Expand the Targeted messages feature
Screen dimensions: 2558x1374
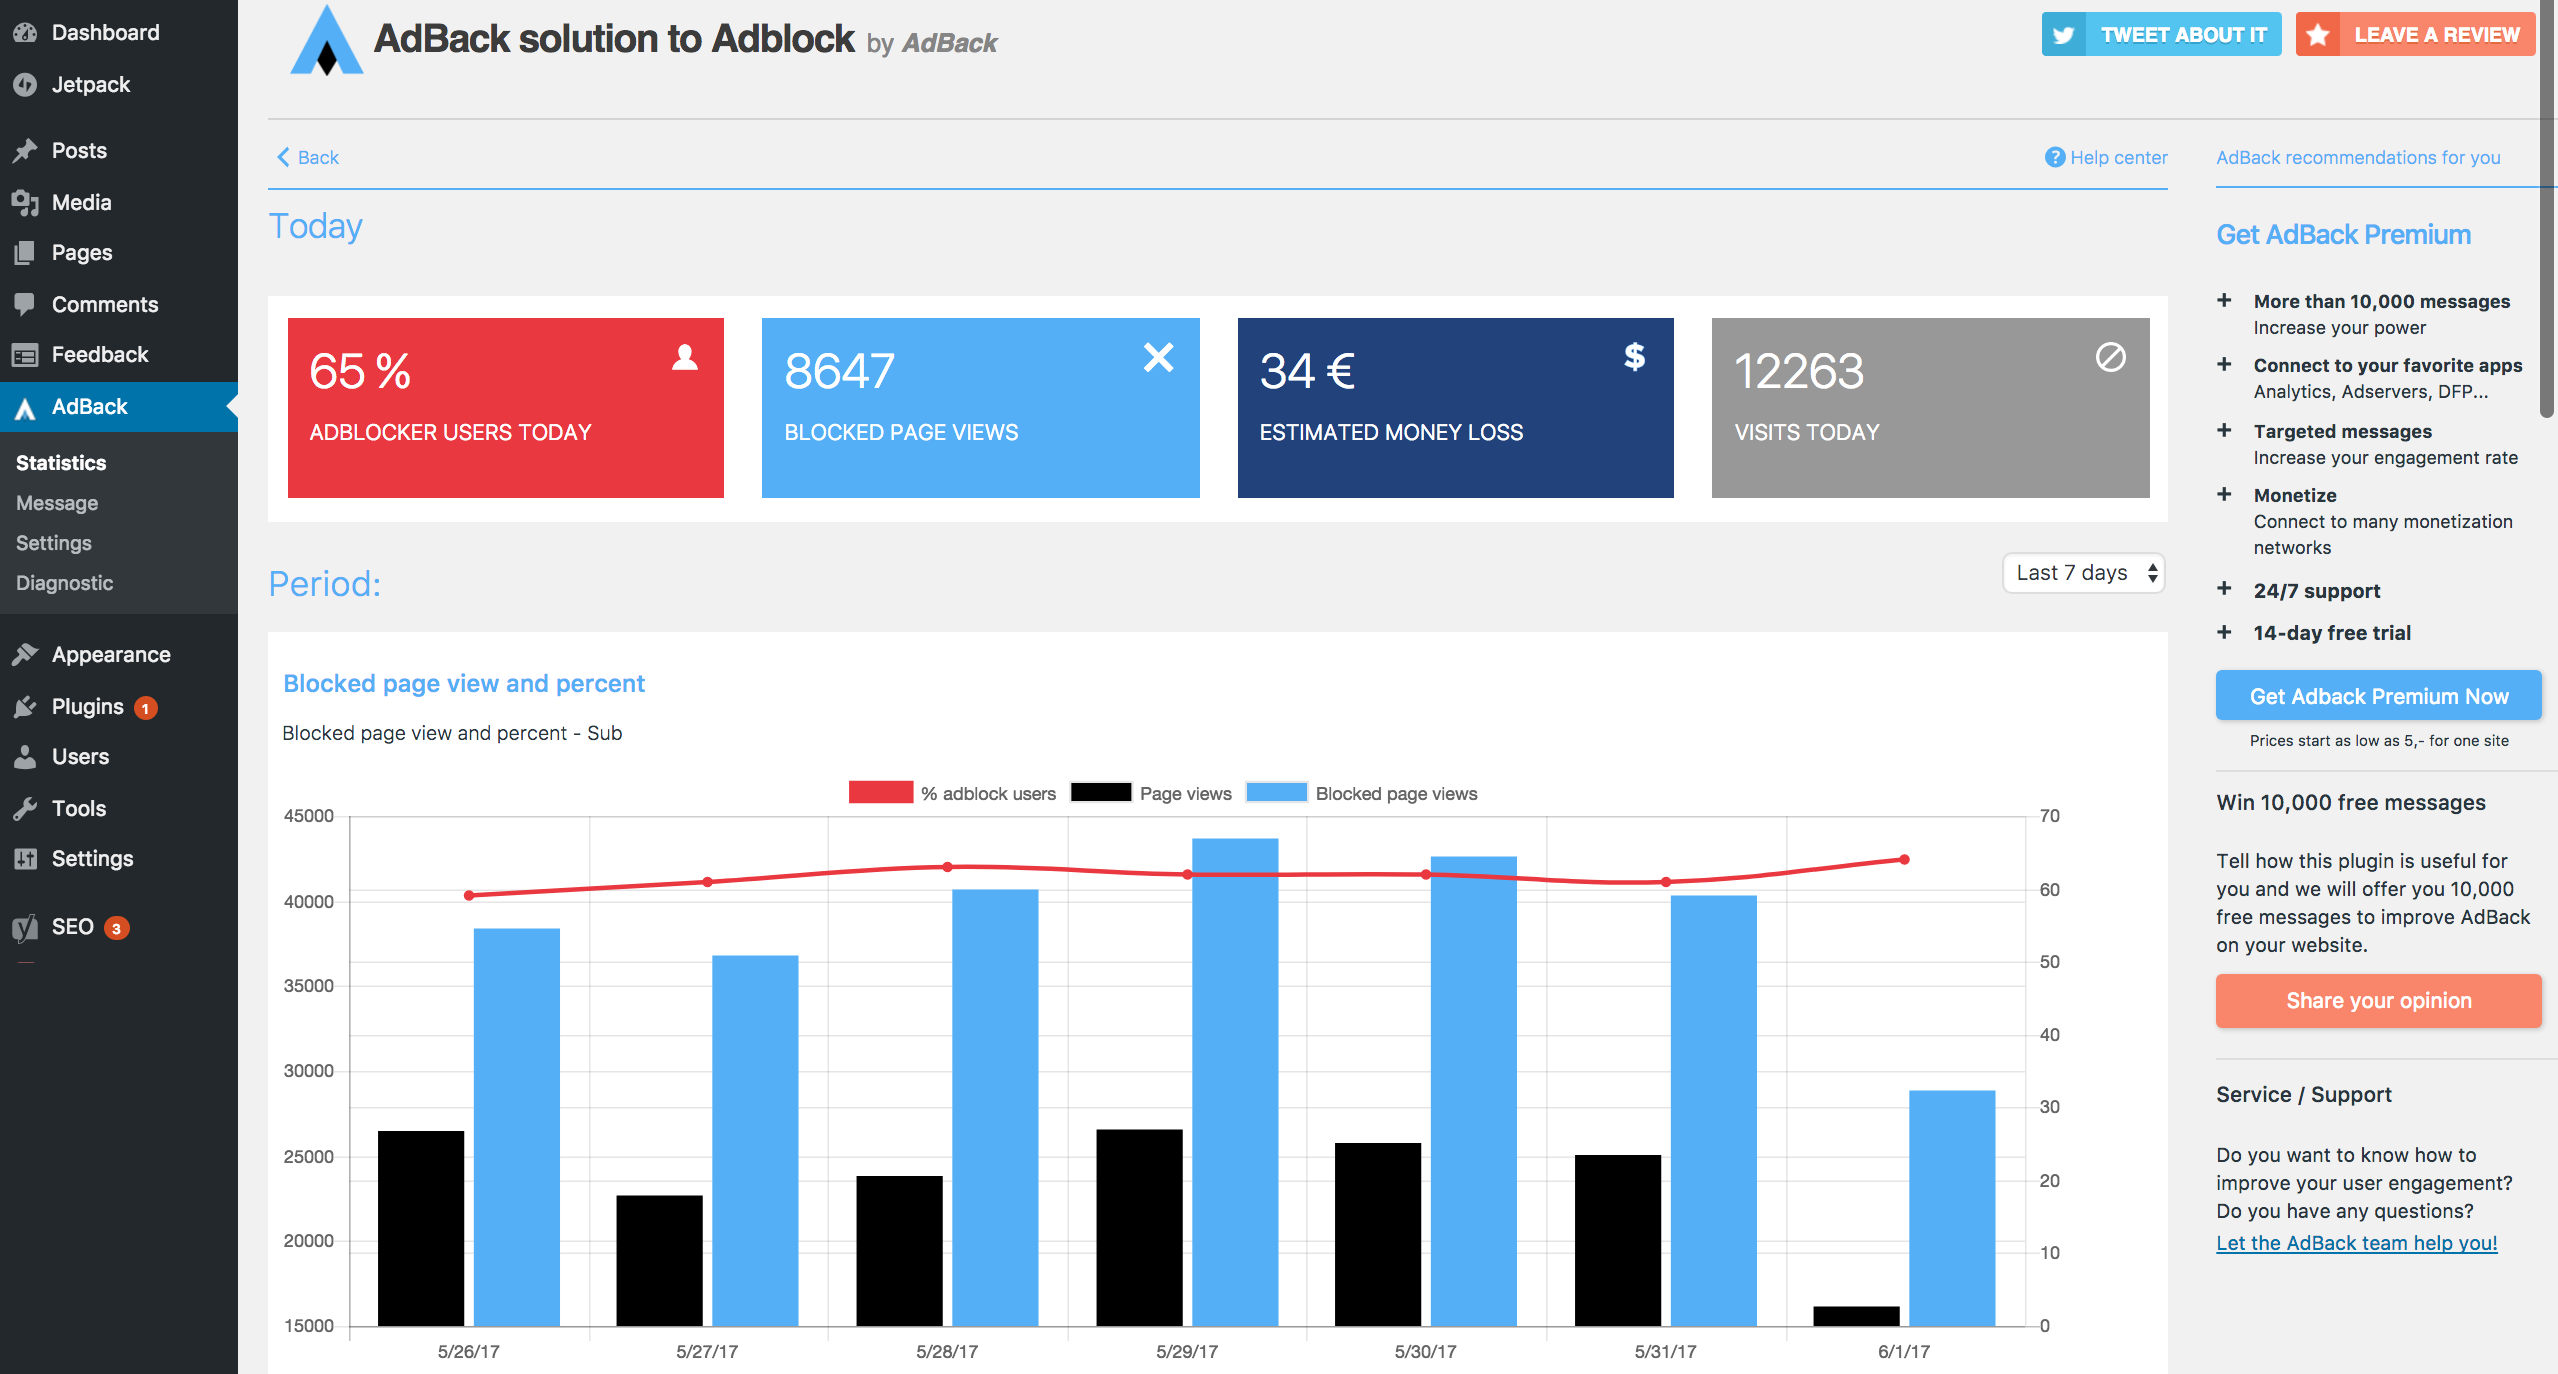[x=2224, y=431]
